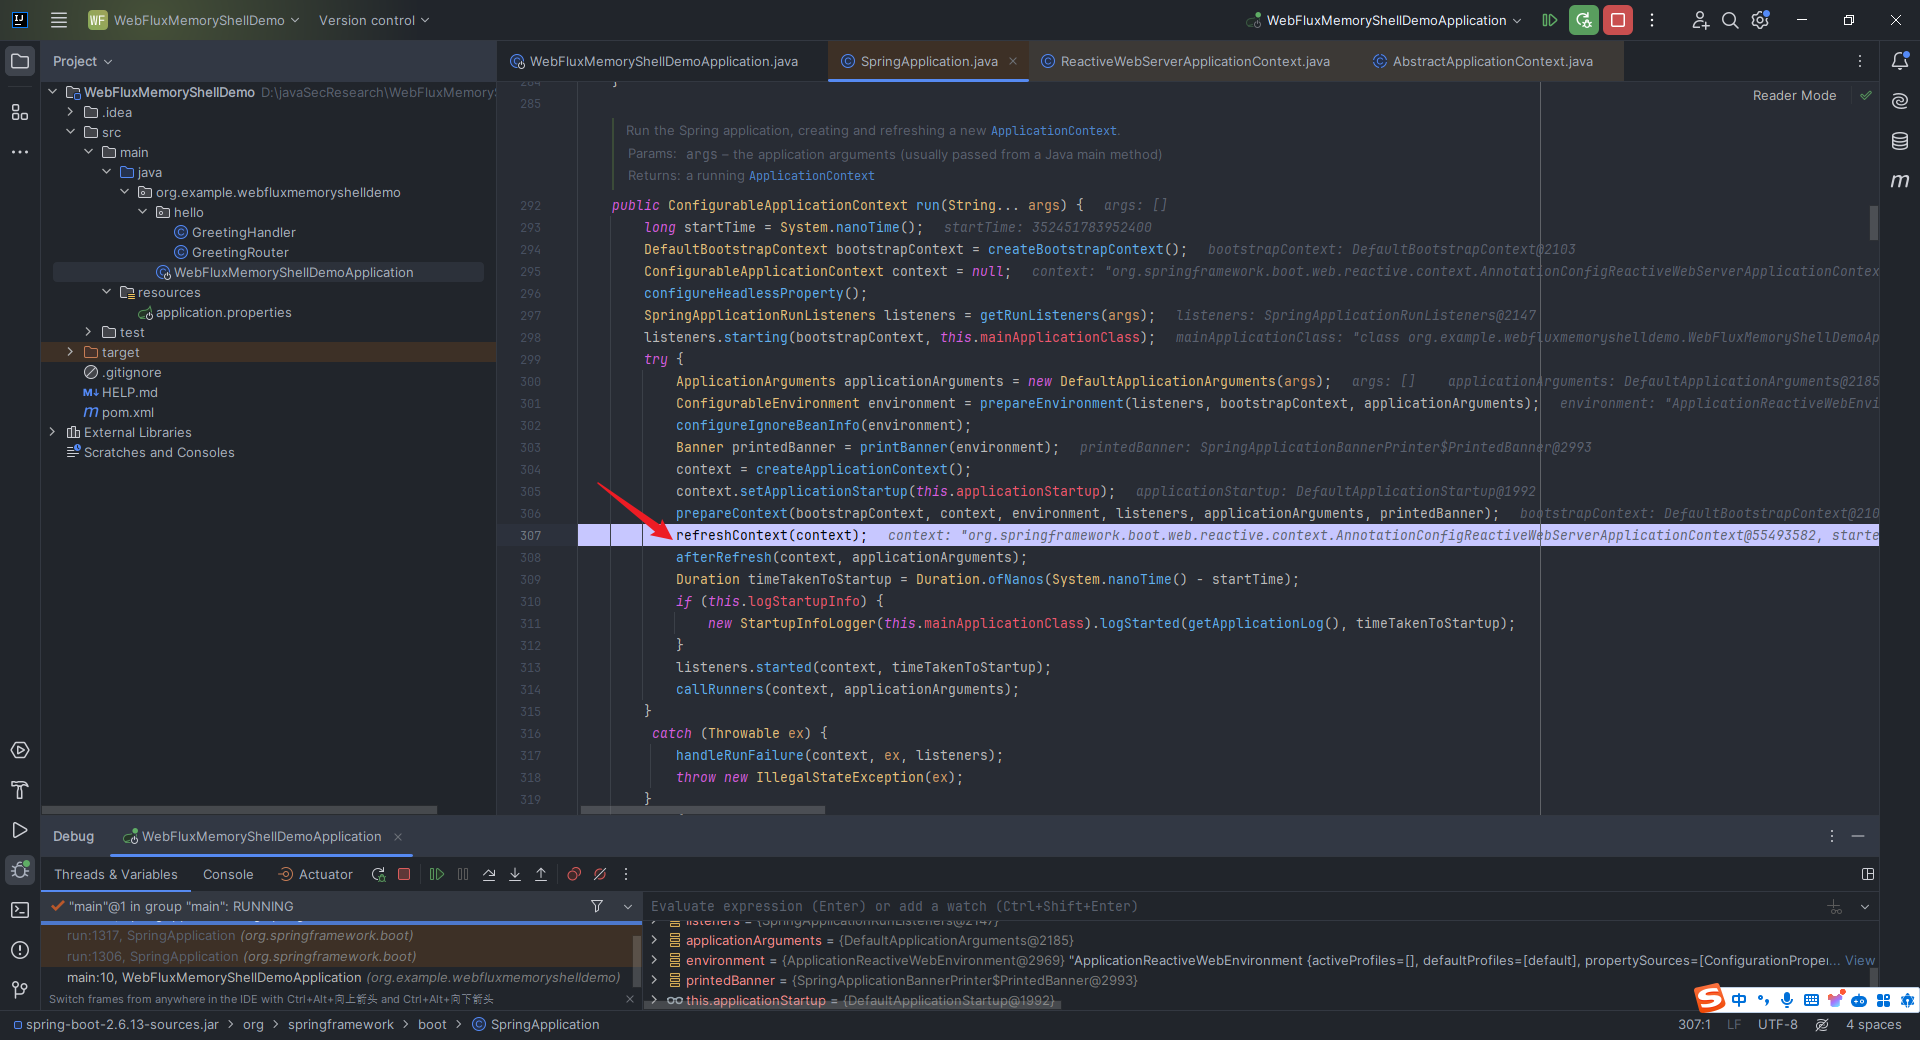Image resolution: width=1920 pixels, height=1040 pixels.
Task: Select frame main:10, WebFluxMemoryShellDemoApplication
Action: click(x=343, y=977)
